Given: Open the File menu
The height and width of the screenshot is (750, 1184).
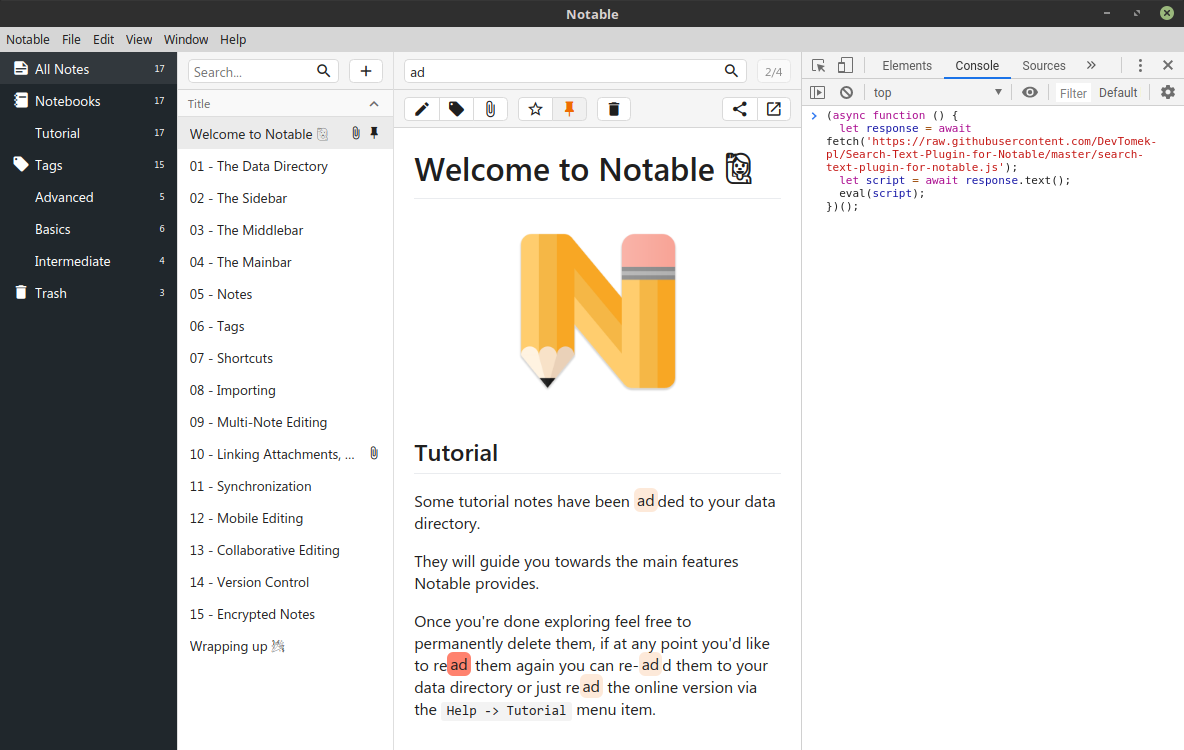Looking at the screenshot, I should pyautogui.click(x=71, y=39).
